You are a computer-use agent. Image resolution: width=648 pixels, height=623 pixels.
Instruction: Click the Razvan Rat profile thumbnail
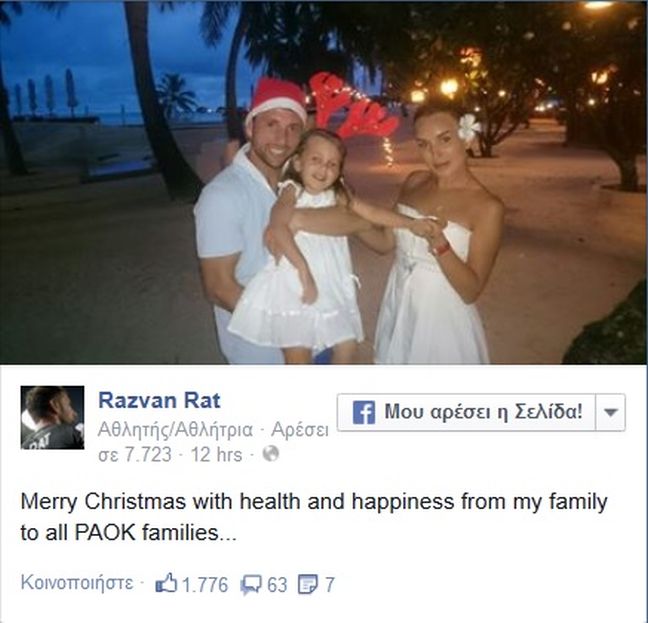(x=52, y=417)
